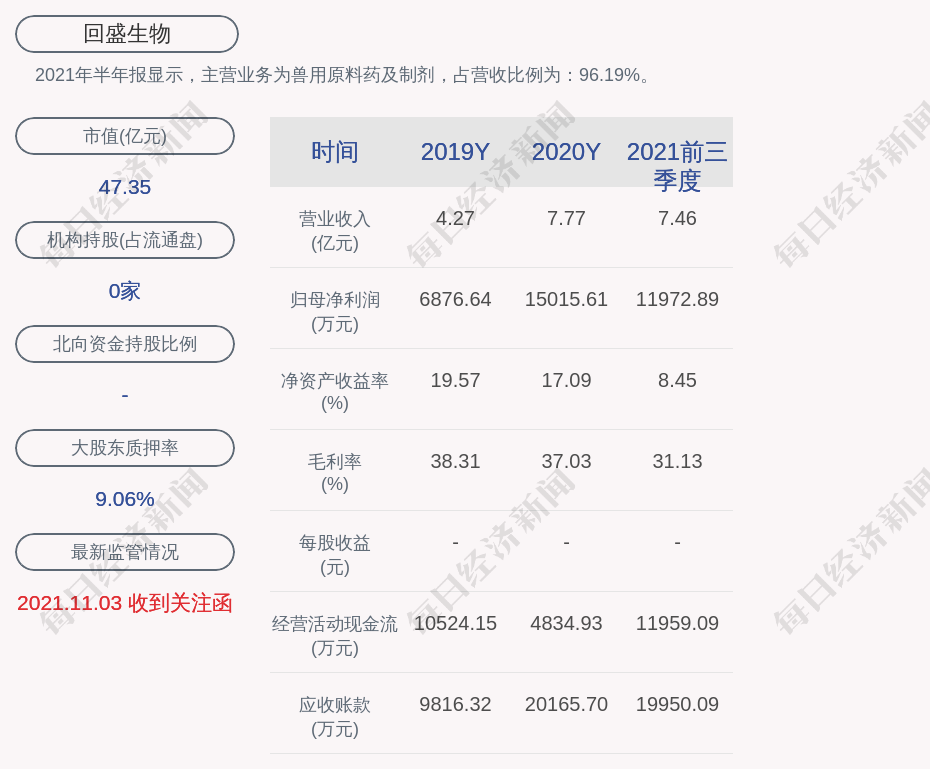Click the 机构持股(占流通盘) label

[x=125, y=240]
